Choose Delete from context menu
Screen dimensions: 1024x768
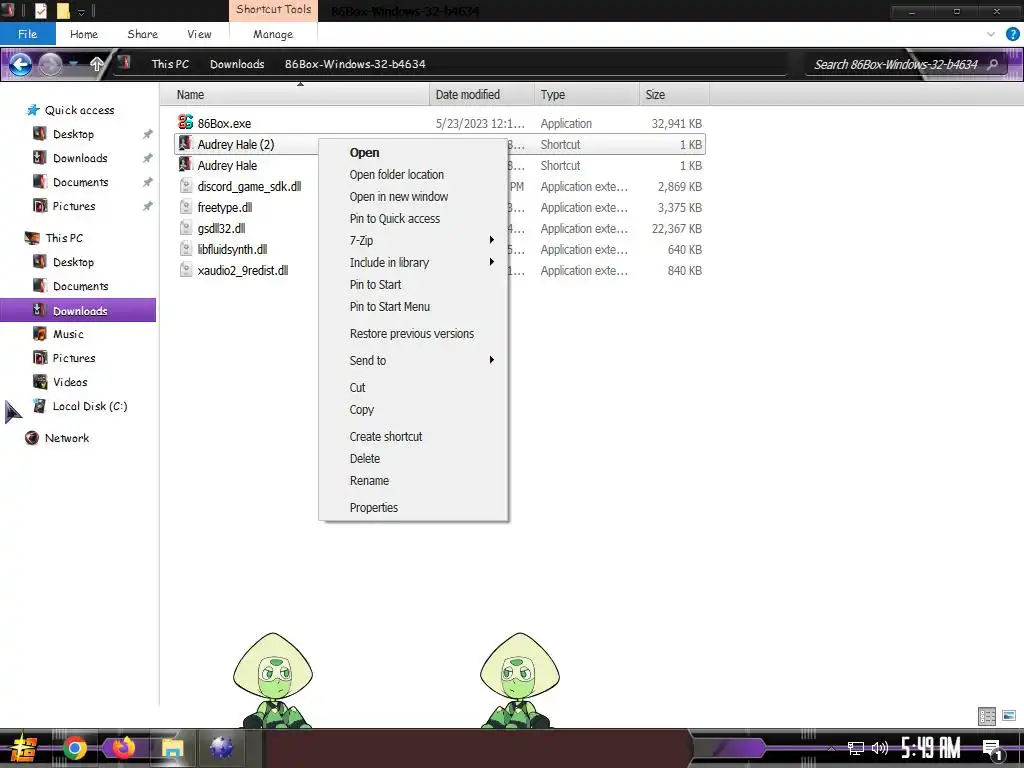coord(364,458)
